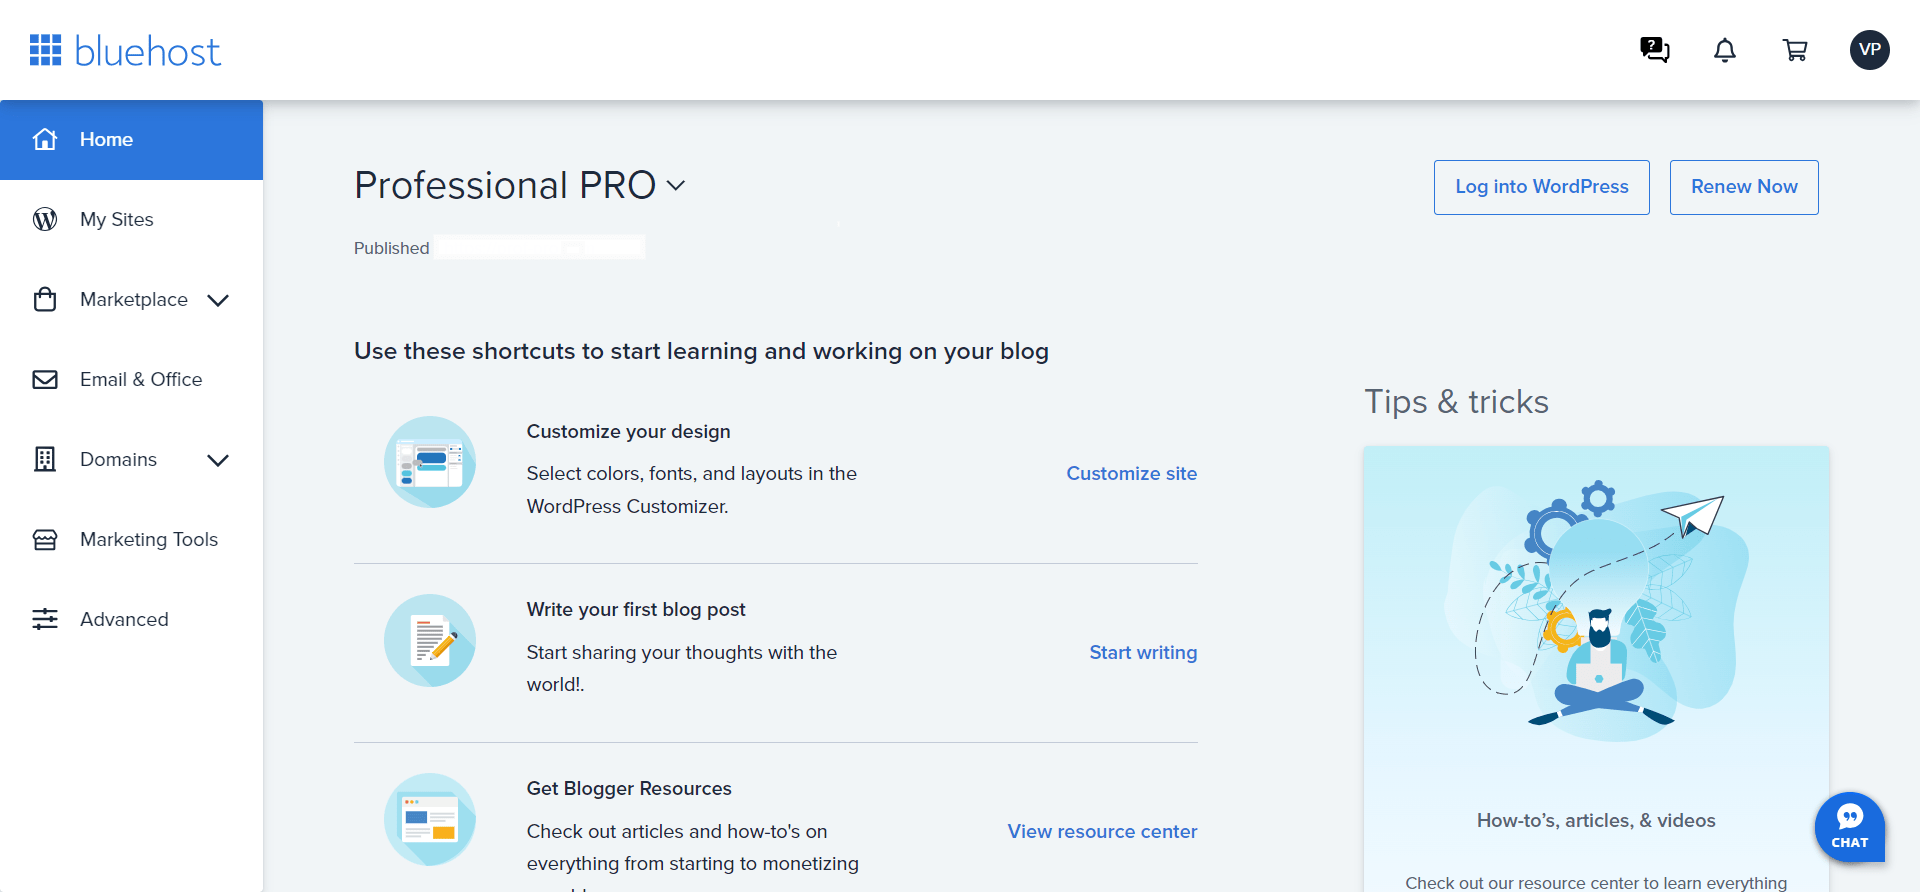Click the Home house icon
Image resolution: width=1920 pixels, height=893 pixels.
pos(45,139)
